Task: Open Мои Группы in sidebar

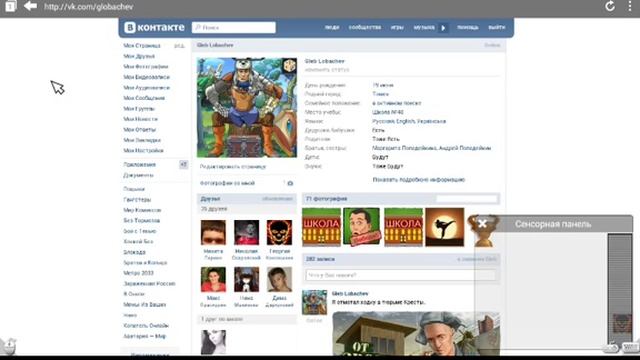Action: (x=139, y=109)
